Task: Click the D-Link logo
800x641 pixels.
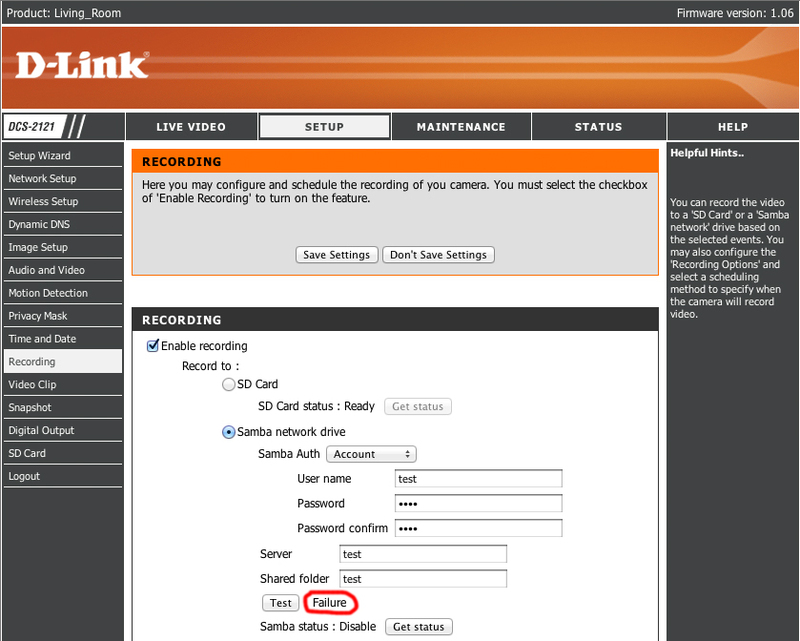Action: (82, 65)
